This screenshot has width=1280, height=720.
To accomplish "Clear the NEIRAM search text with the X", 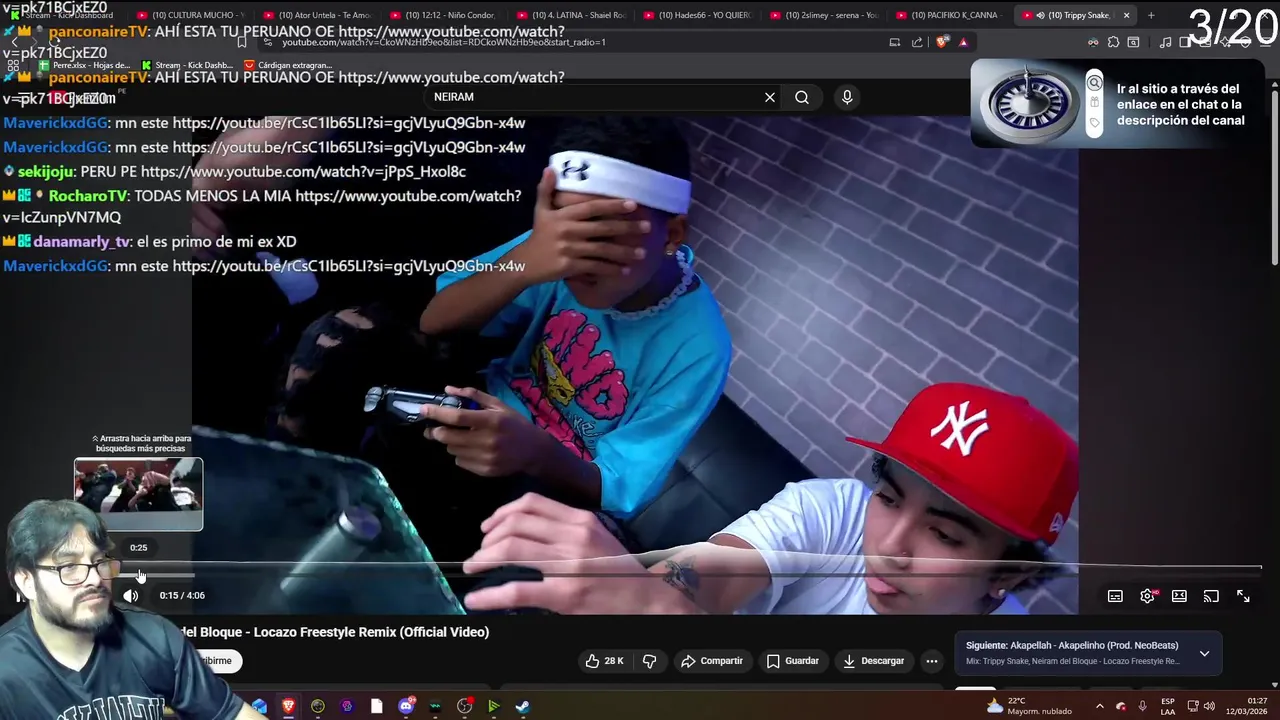I will 769,97.
